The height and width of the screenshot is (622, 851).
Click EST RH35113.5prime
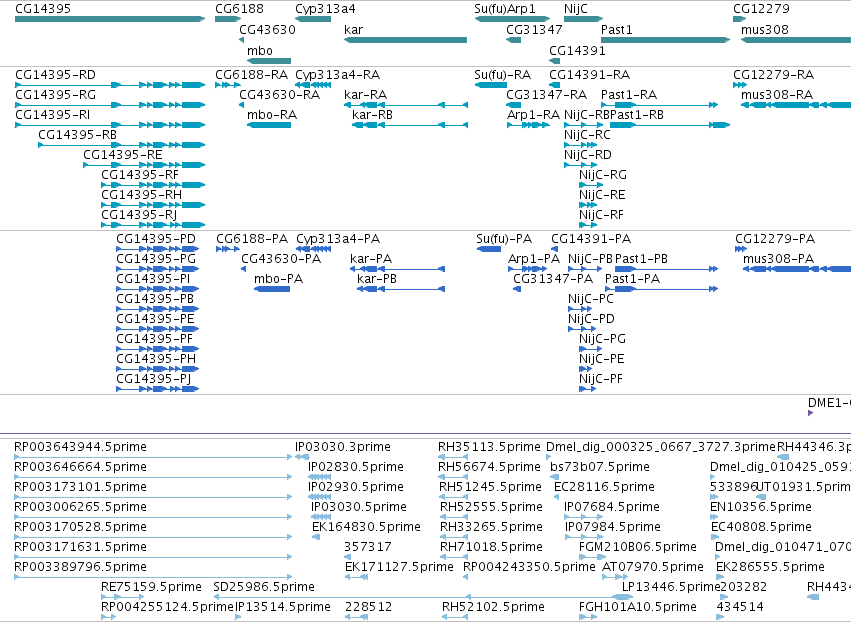(x=453, y=457)
